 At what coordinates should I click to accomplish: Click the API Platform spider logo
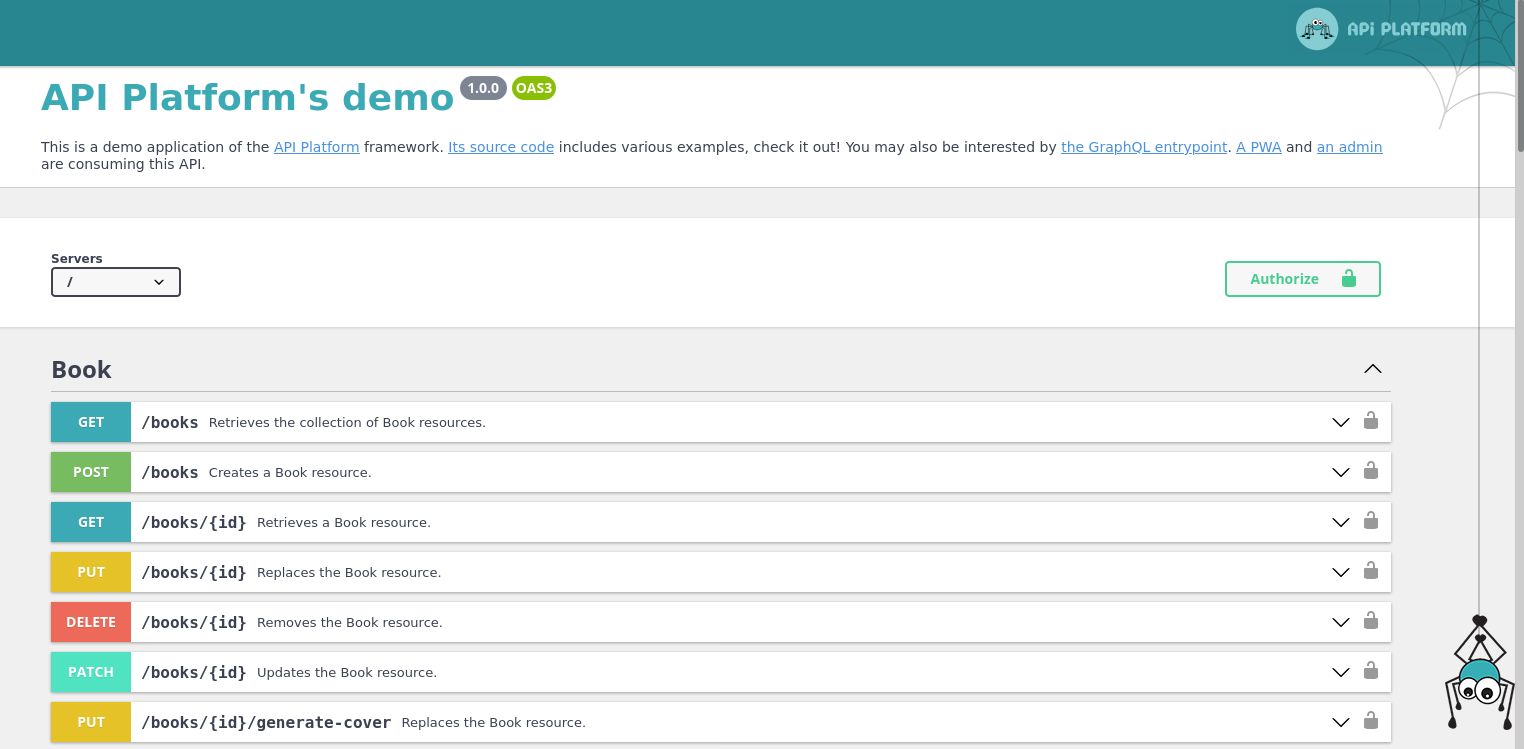click(x=1316, y=29)
